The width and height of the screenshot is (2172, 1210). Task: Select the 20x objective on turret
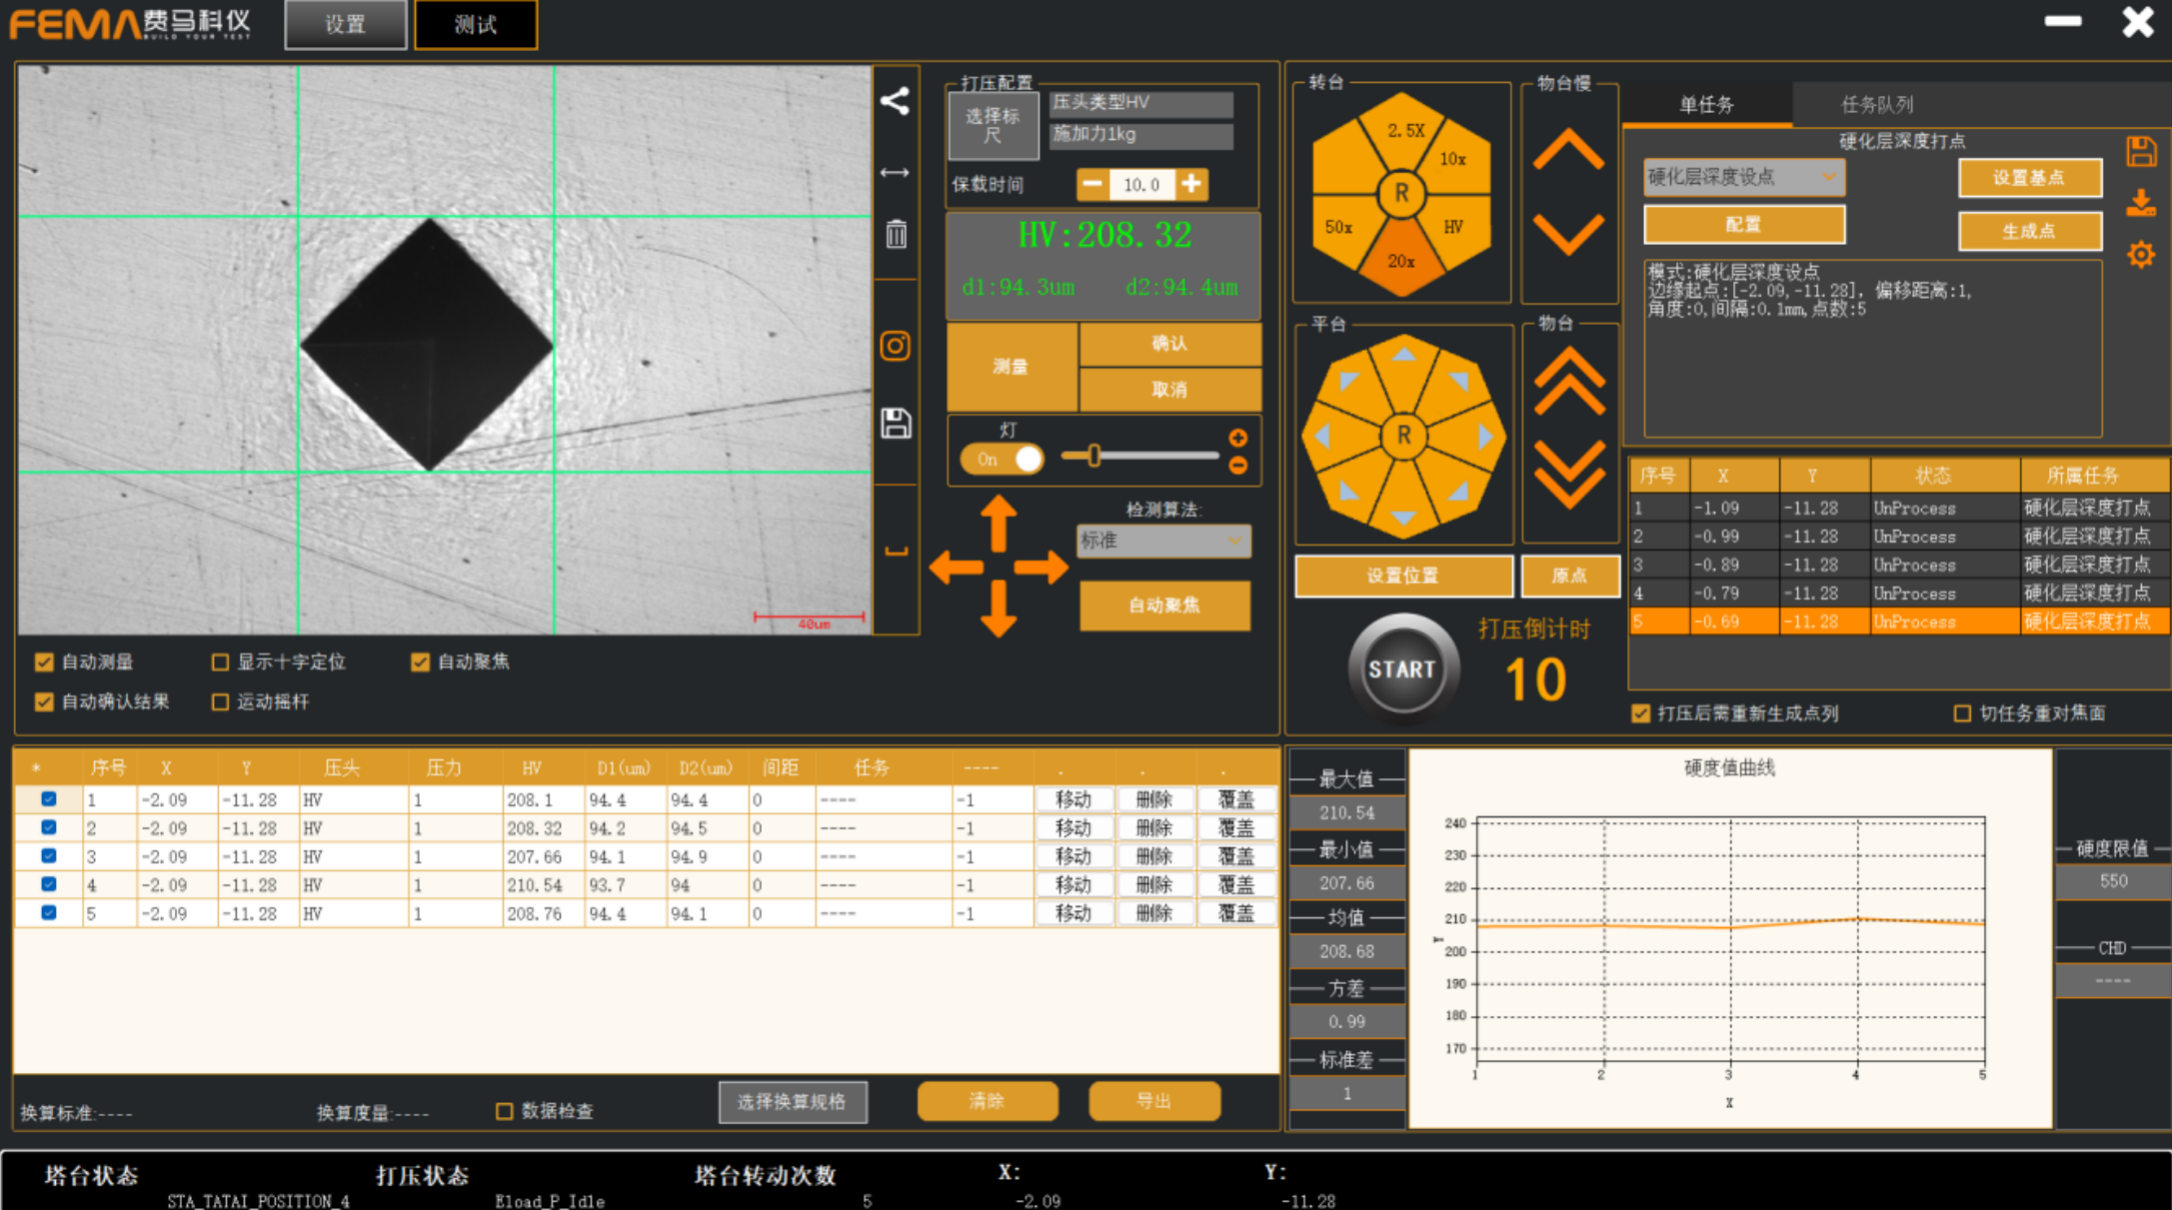pyautogui.click(x=1400, y=262)
